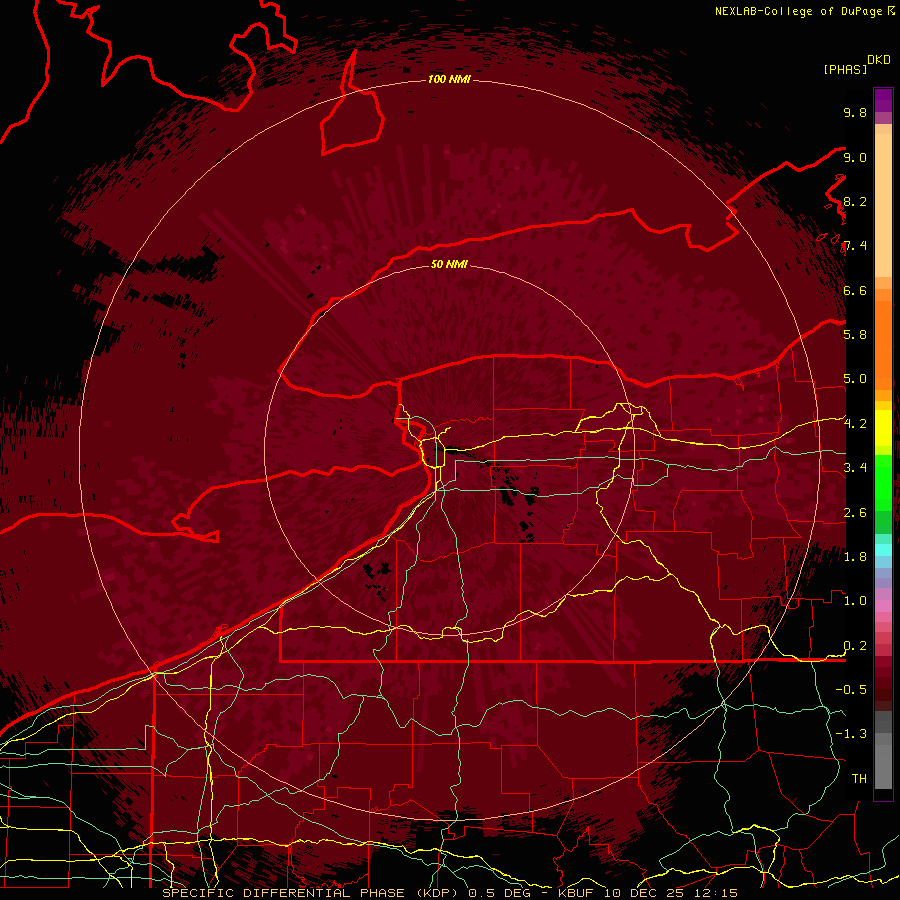Click the yellow segment of color scale
The height and width of the screenshot is (900, 900).
(883, 428)
